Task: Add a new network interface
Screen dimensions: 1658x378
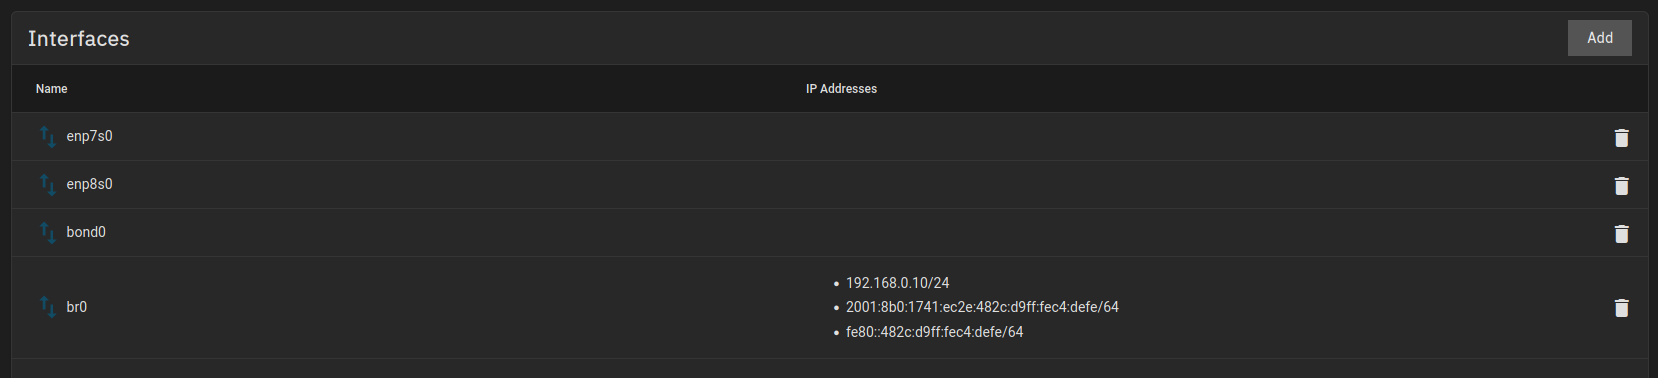Action: [1599, 38]
